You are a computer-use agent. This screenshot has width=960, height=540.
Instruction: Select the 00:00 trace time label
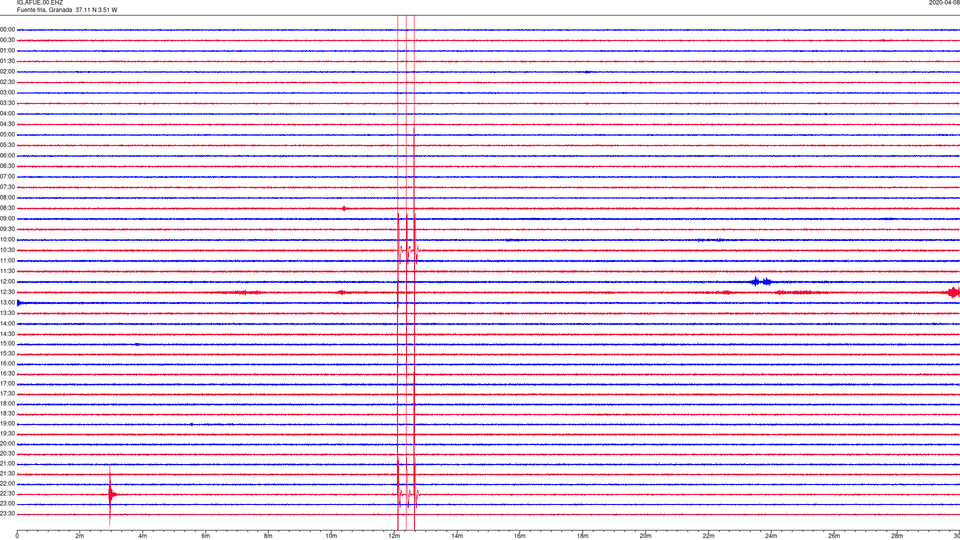[x=7, y=29]
